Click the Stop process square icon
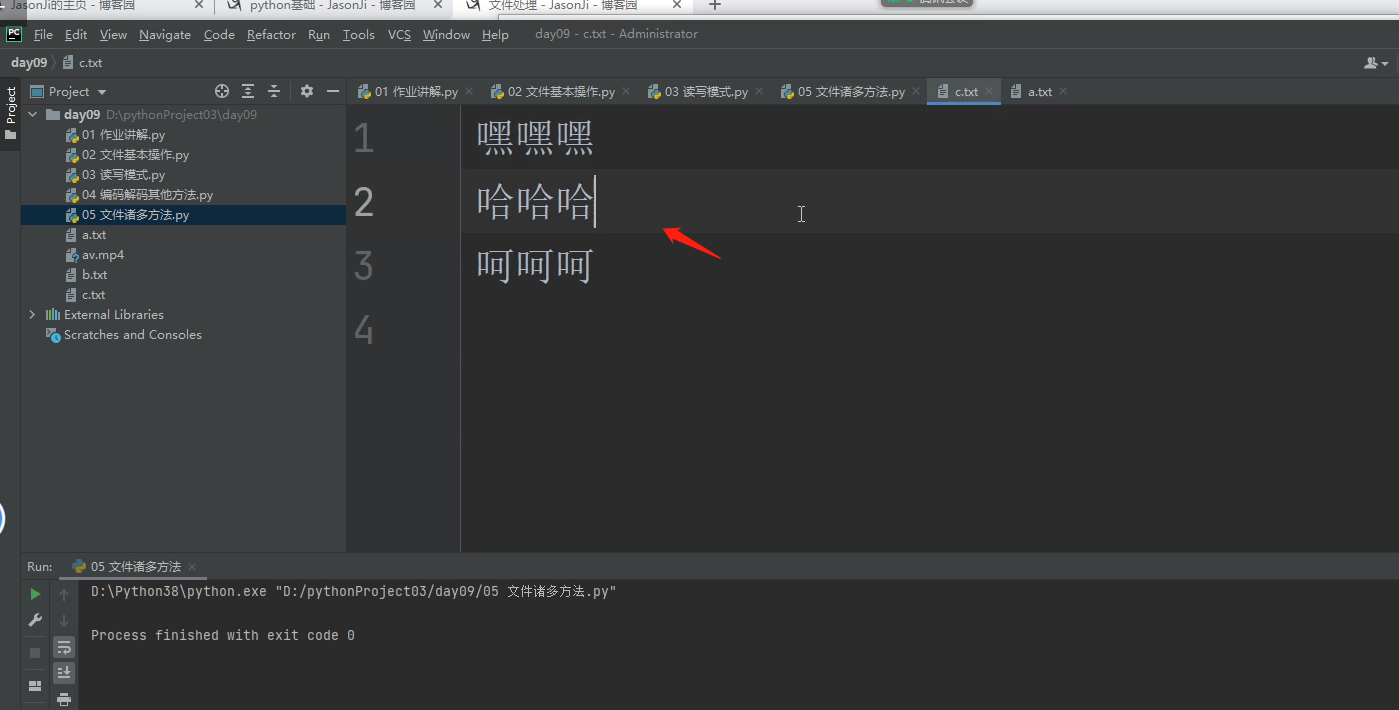This screenshot has height=710, width=1399. click(x=36, y=652)
